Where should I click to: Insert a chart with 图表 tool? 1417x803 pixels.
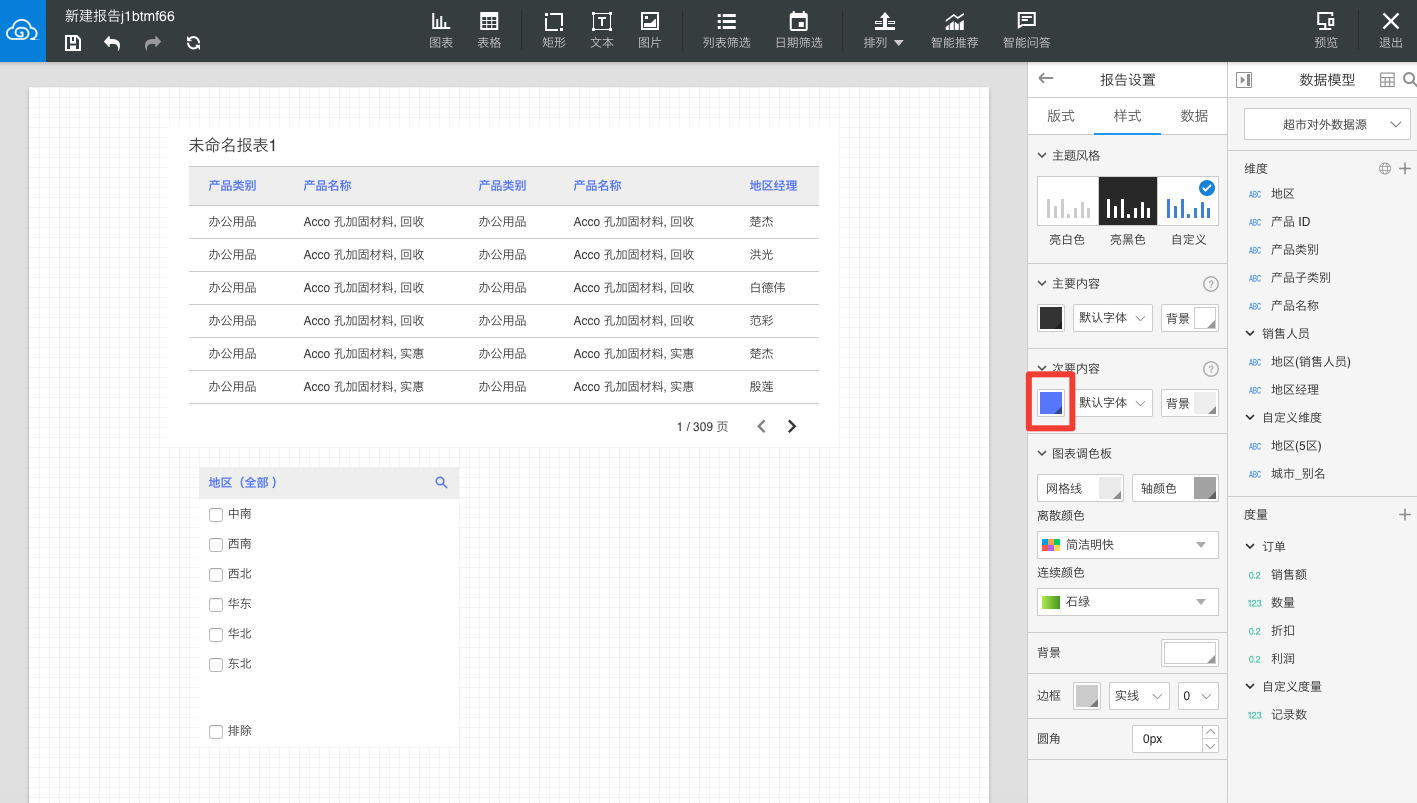click(x=441, y=30)
